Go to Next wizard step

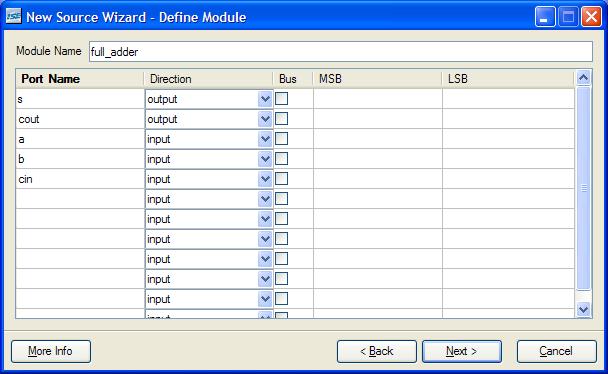coord(461,351)
